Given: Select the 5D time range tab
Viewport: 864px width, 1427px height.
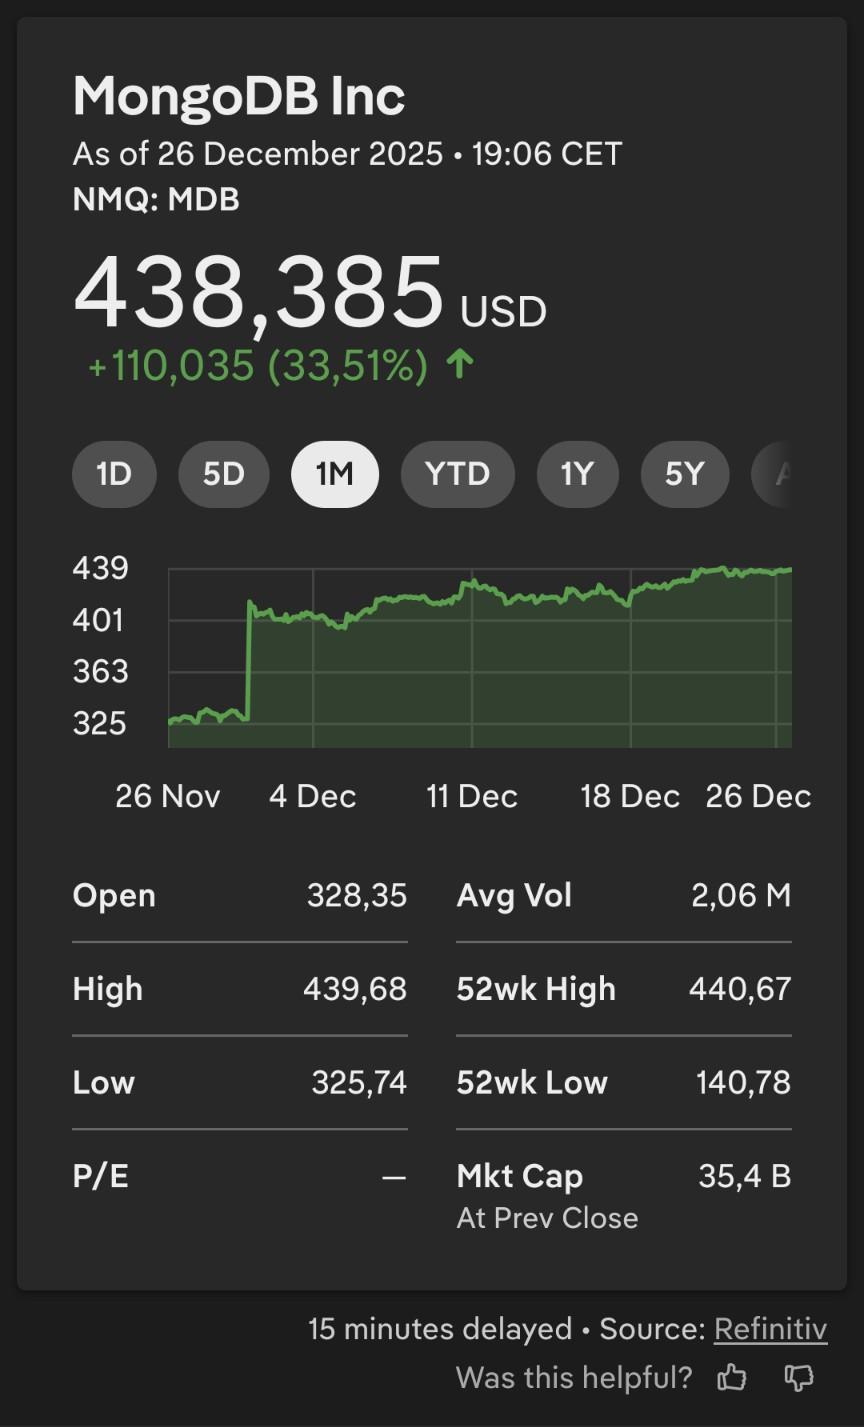Looking at the screenshot, I should 224,474.
